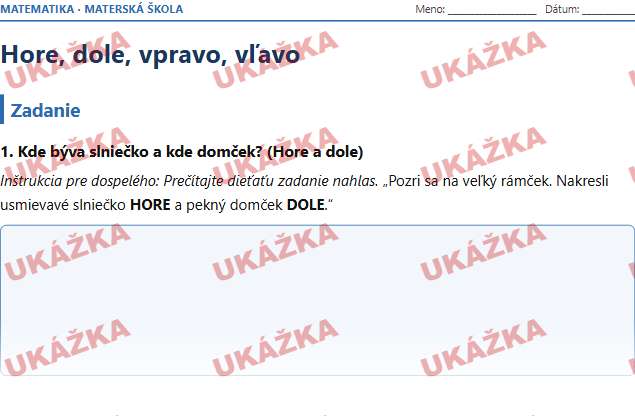635x416 pixels.
Task: Click the words usmievavé slniečko in the instruction
Action: (63, 205)
